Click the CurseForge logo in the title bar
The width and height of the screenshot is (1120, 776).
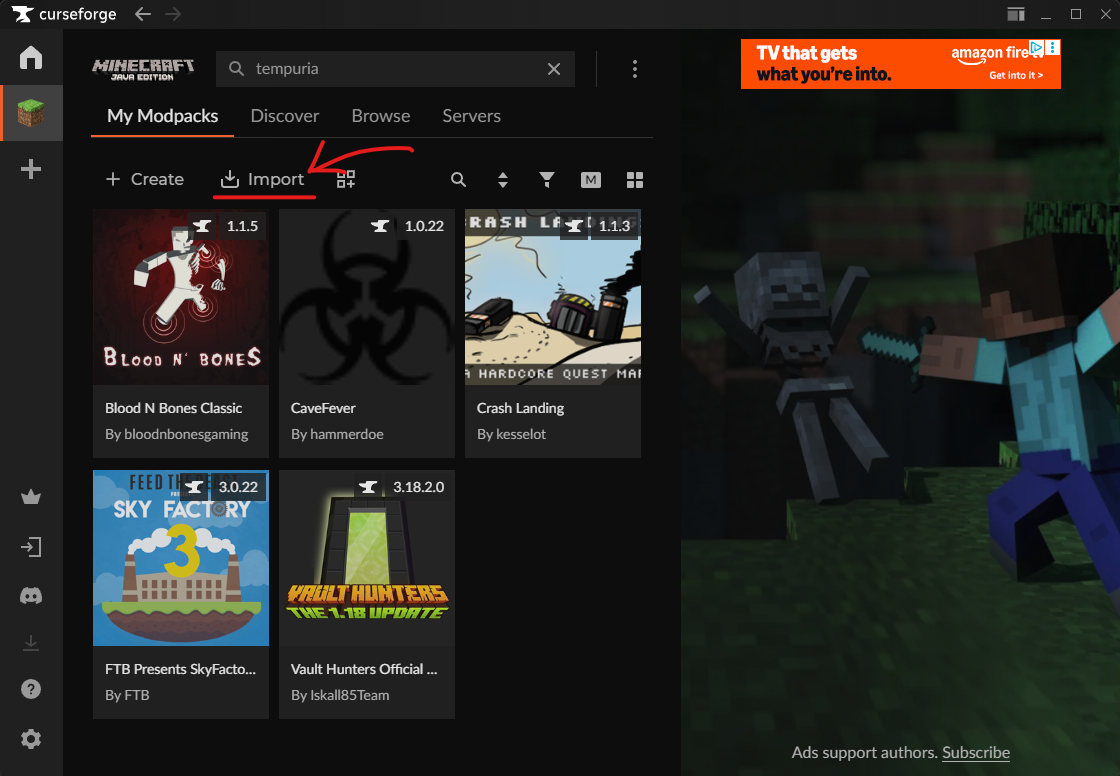tap(64, 14)
